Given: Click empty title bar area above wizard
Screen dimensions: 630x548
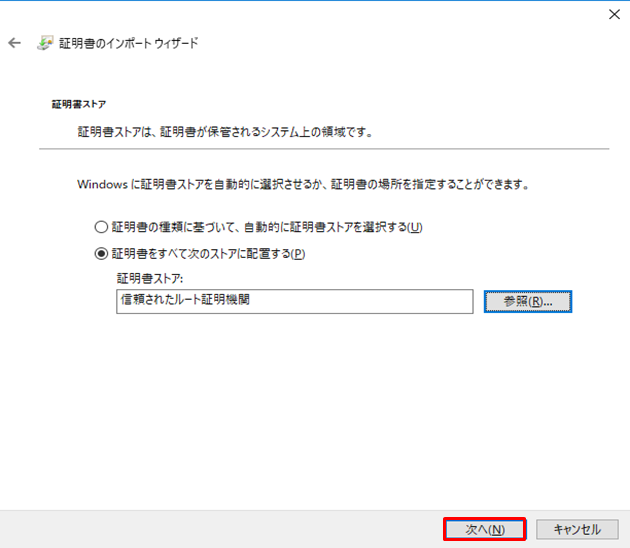Looking at the screenshot, I should [300, 14].
